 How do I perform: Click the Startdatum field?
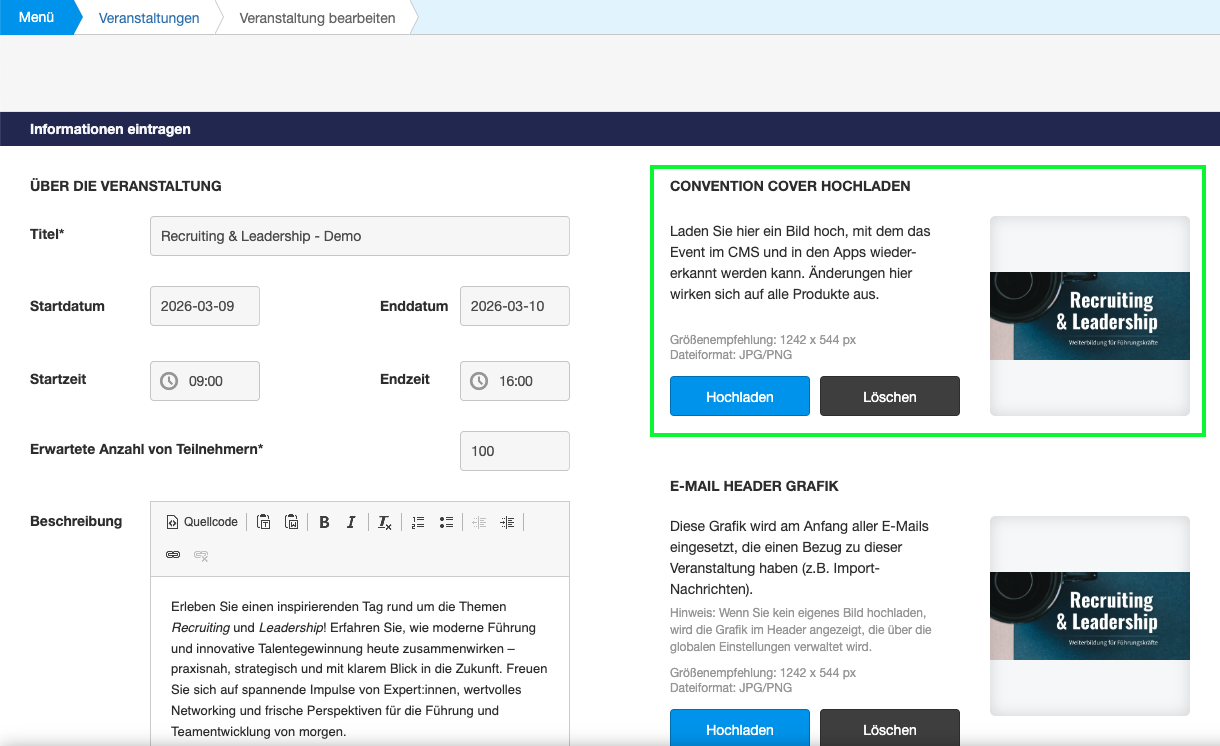pyautogui.click(x=205, y=306)
